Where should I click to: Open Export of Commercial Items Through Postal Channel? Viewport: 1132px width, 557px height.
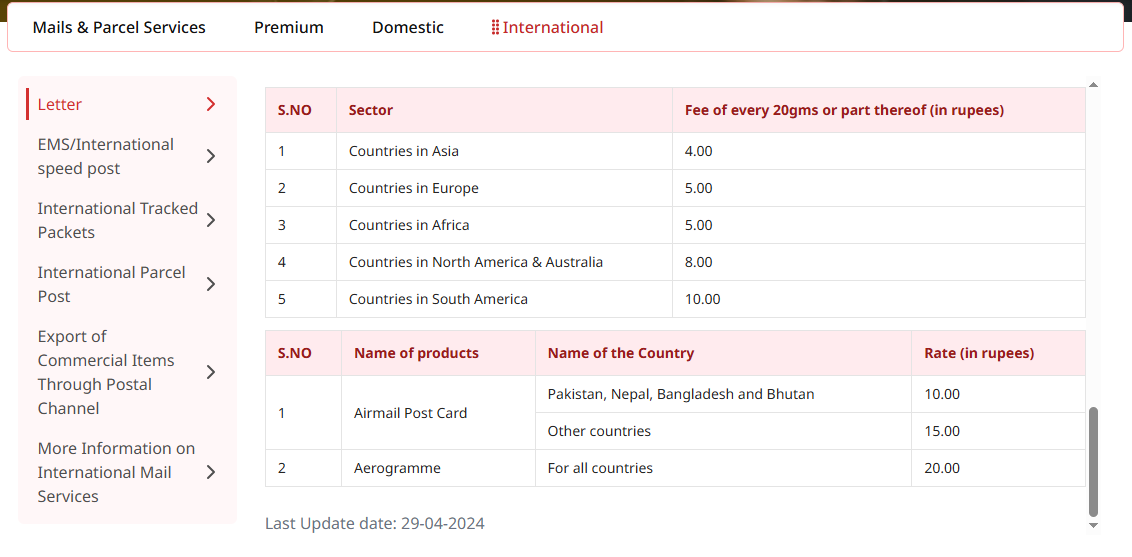(x=106, y=372)
